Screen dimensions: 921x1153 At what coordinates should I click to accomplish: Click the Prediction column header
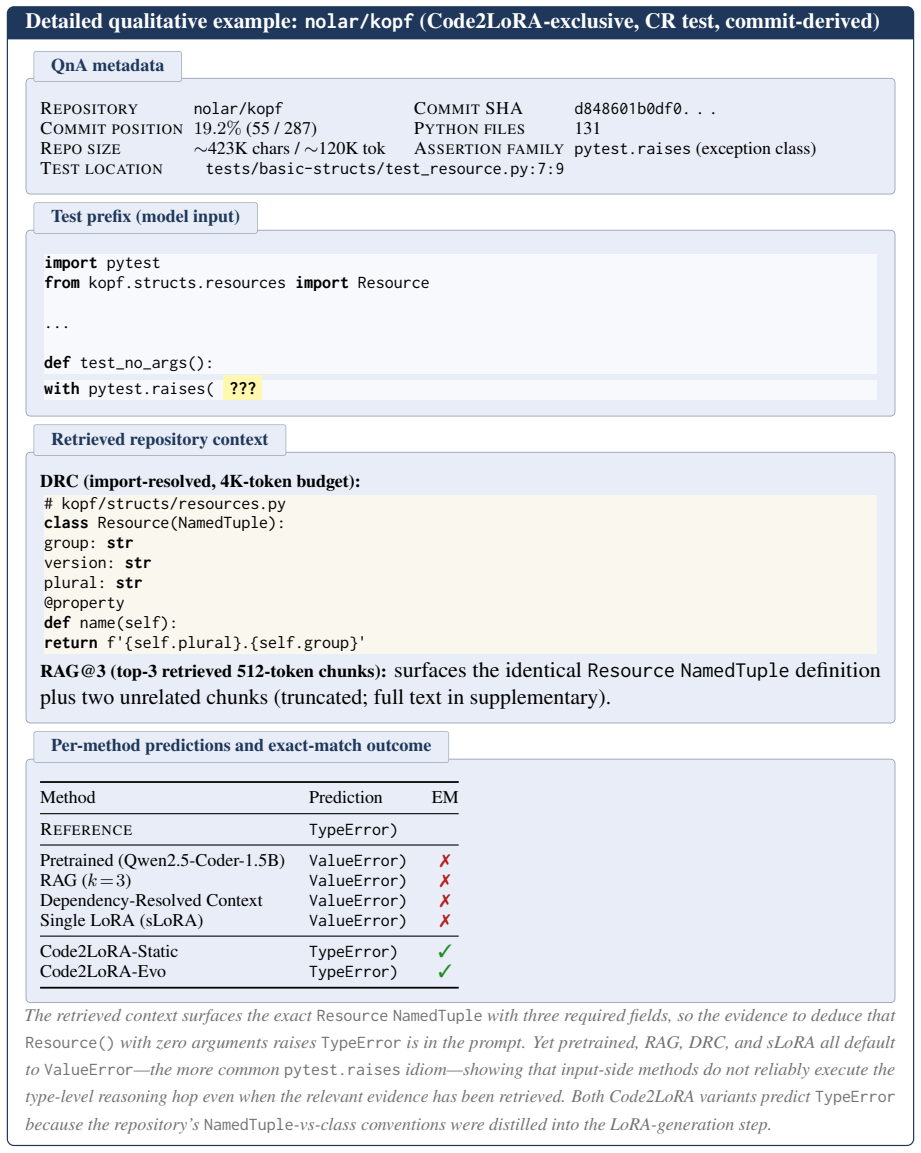point(346,797)
